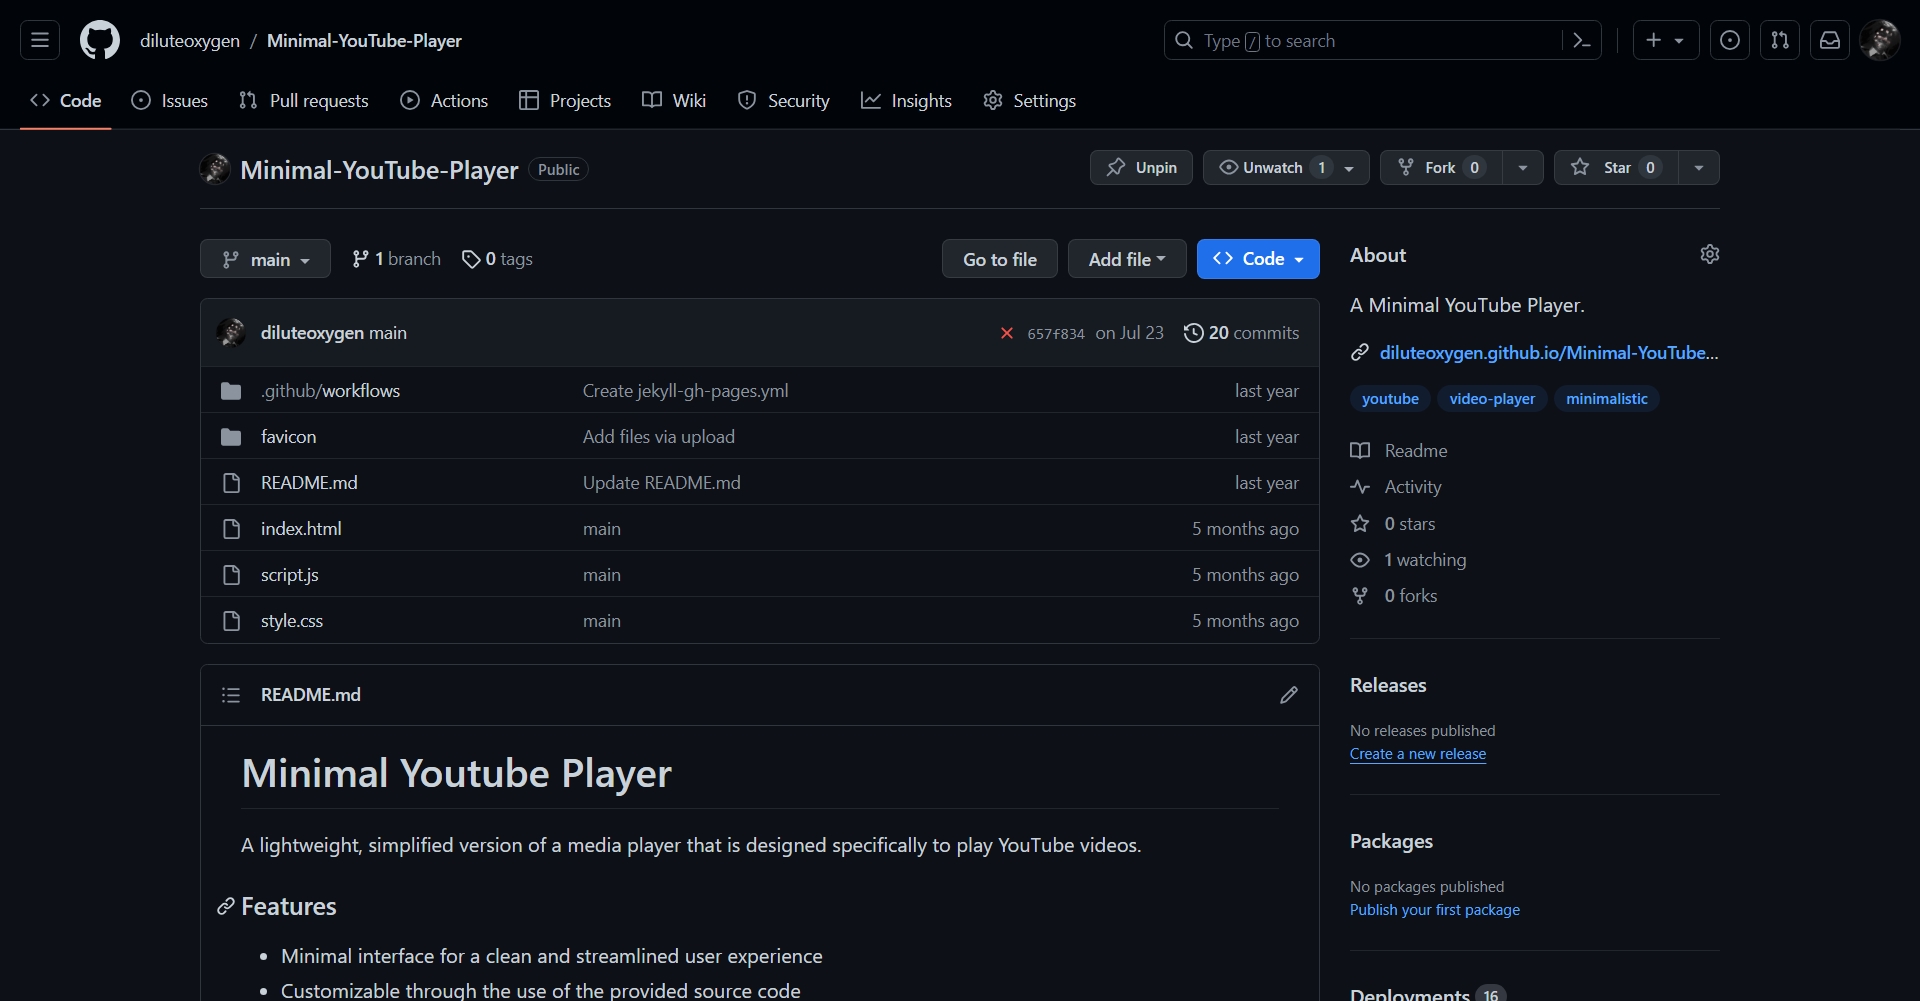Click the Features heading anchor link icon
Viewport: 1920px width, 1001px height.
pos(226,907)
